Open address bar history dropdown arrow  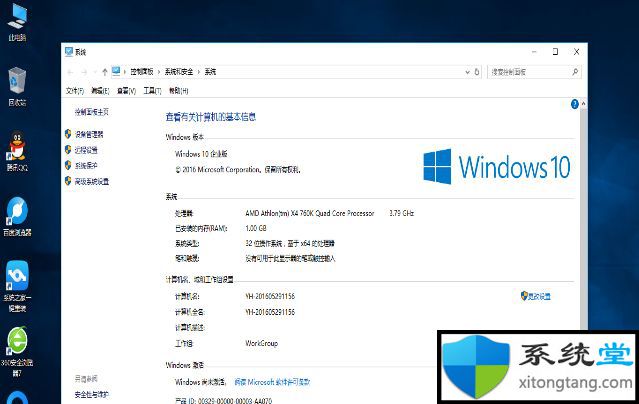coord(467,72)
